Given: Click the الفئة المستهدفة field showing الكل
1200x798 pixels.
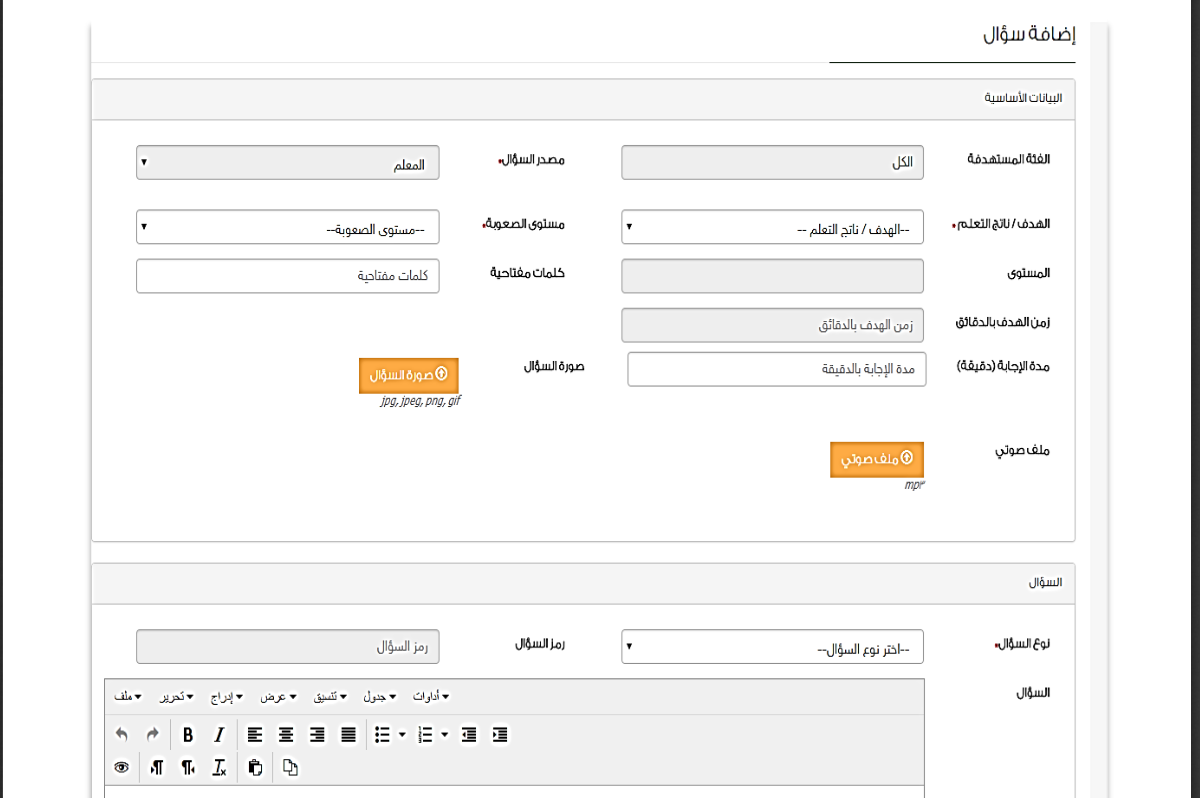Looking at the screenshot, I should click(x=773, y=163).
